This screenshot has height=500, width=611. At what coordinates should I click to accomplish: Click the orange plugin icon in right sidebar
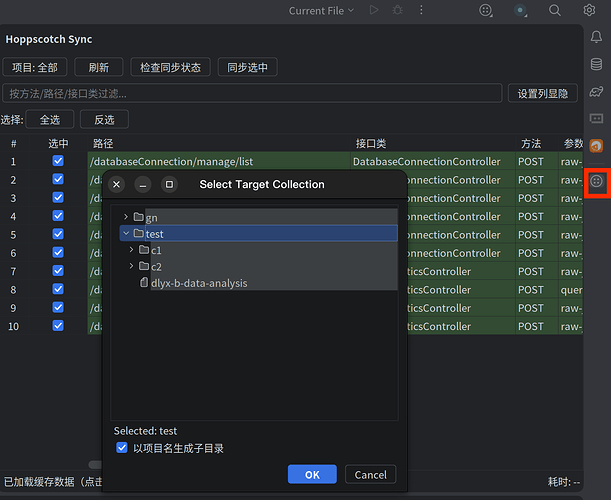[596, 146]
